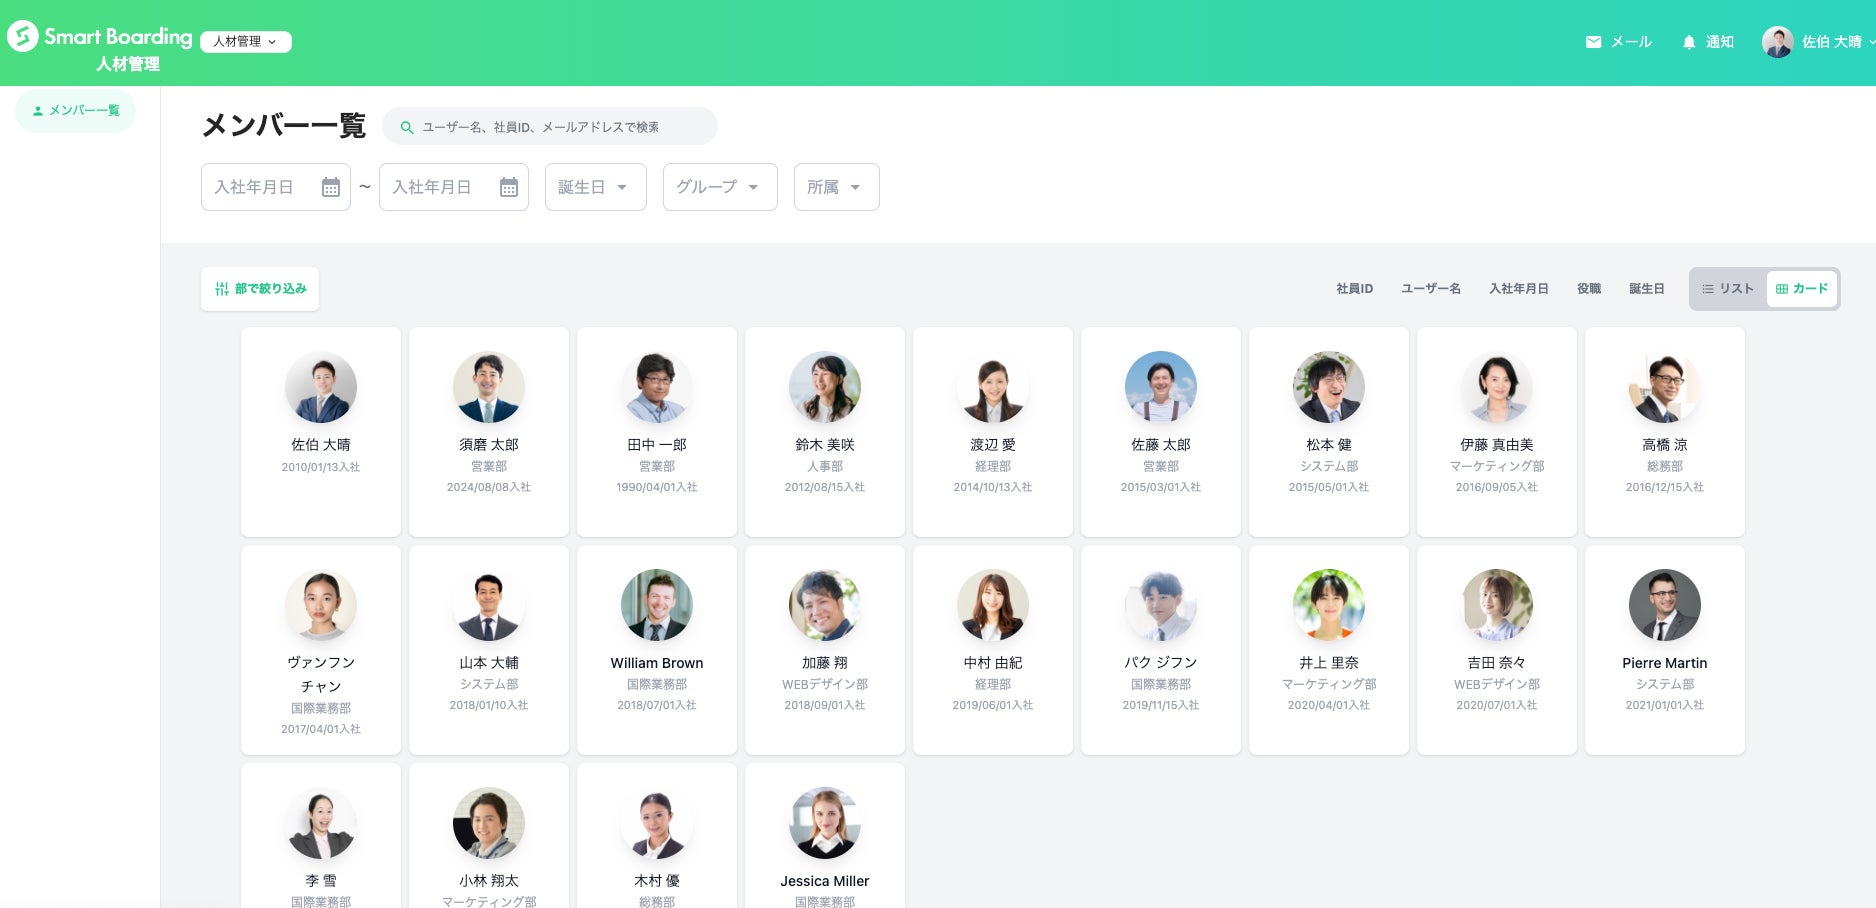Expand the 誕生日 filter dropdown

pyautogui.click(x=596, y=187)
